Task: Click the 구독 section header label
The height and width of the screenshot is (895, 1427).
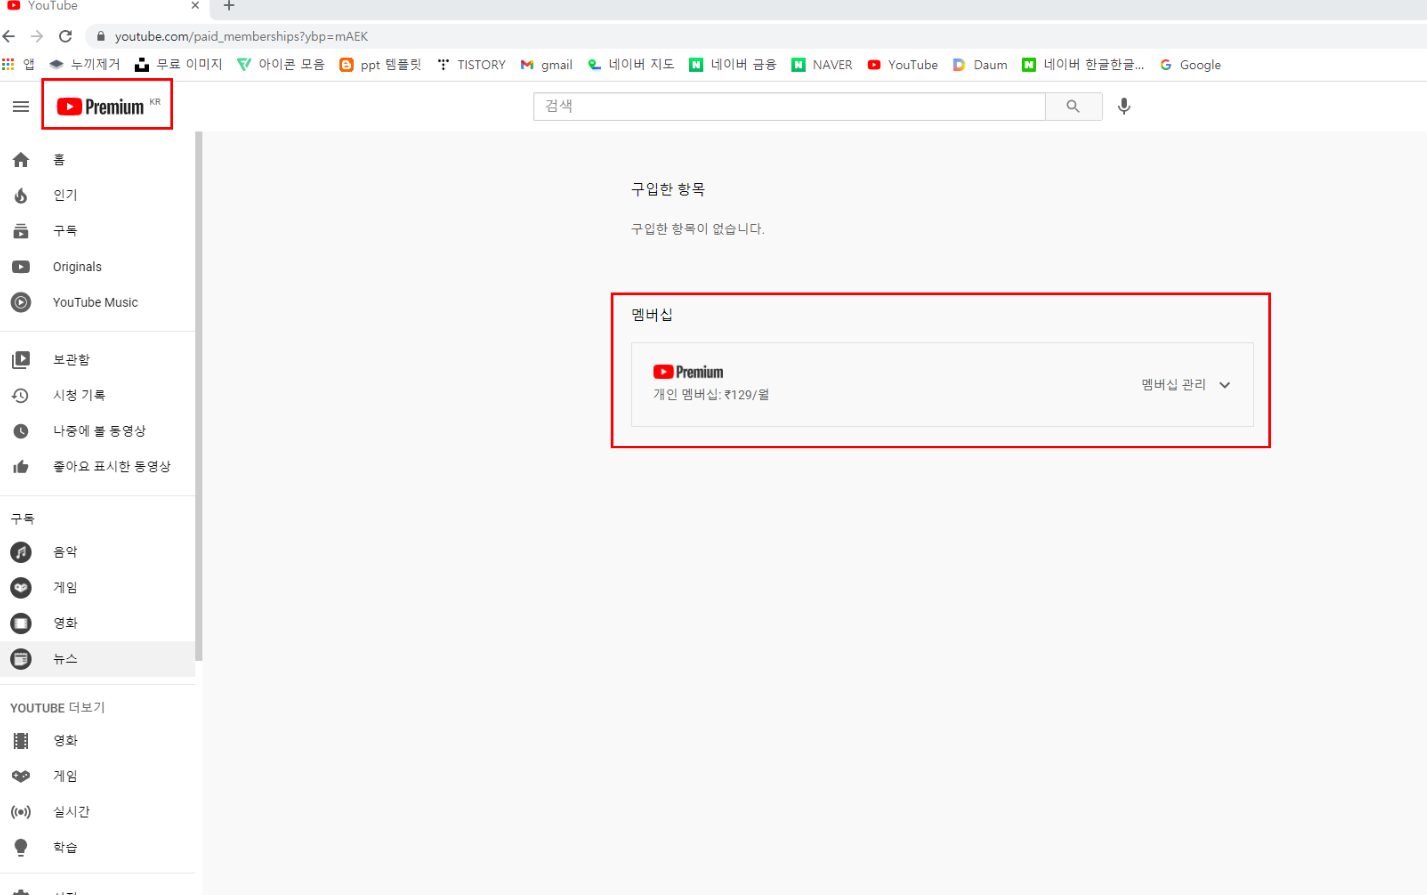Action: [22, 519]
